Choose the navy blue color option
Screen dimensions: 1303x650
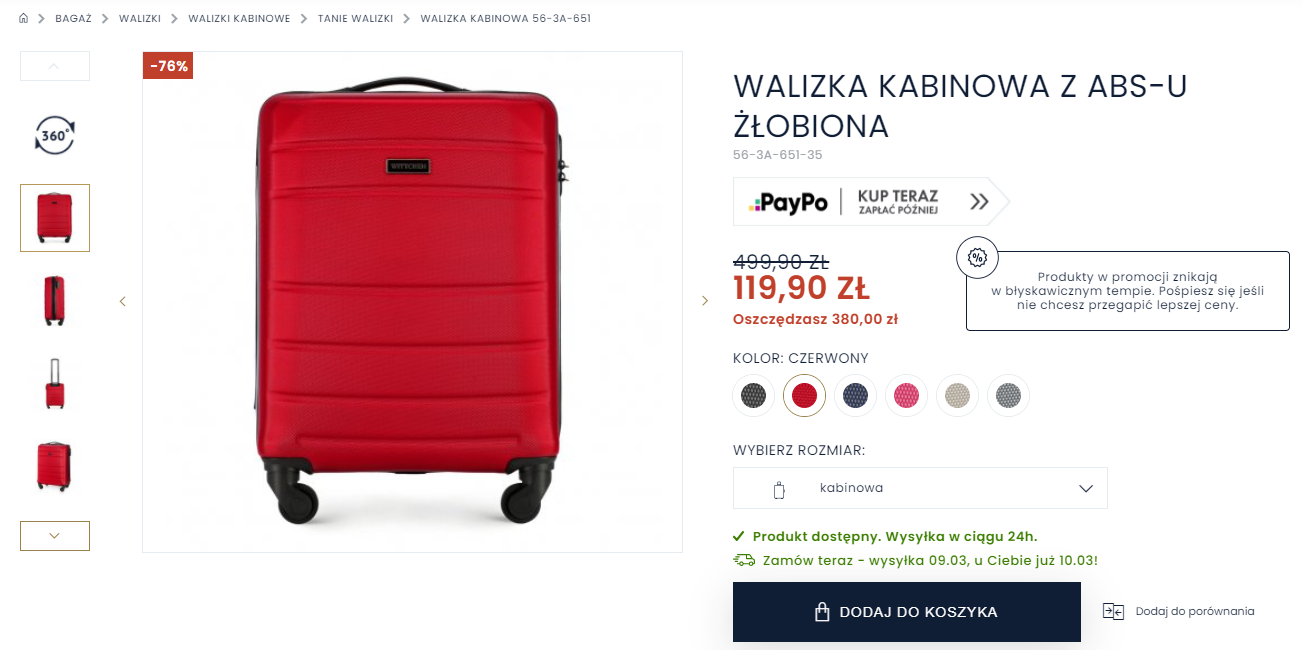[x=855, y=396]
